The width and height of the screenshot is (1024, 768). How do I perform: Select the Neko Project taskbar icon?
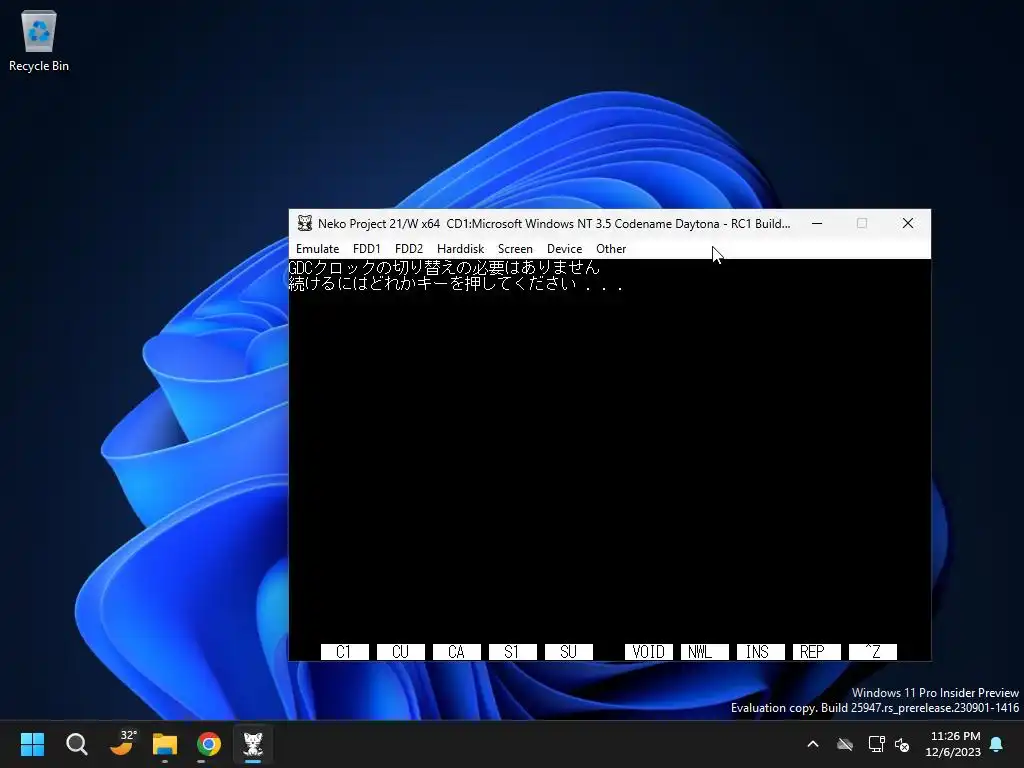pyautogui.click(x=253, y=744)
